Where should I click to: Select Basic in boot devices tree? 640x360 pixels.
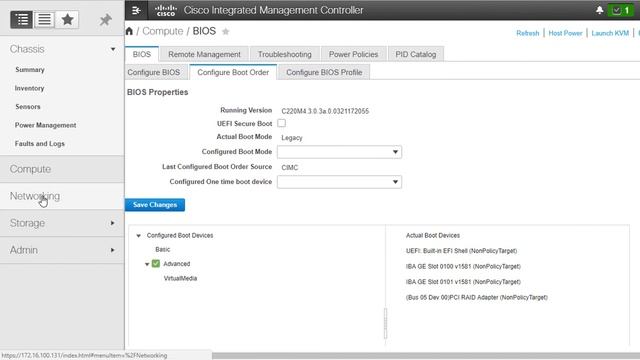(x=162, y=249)
